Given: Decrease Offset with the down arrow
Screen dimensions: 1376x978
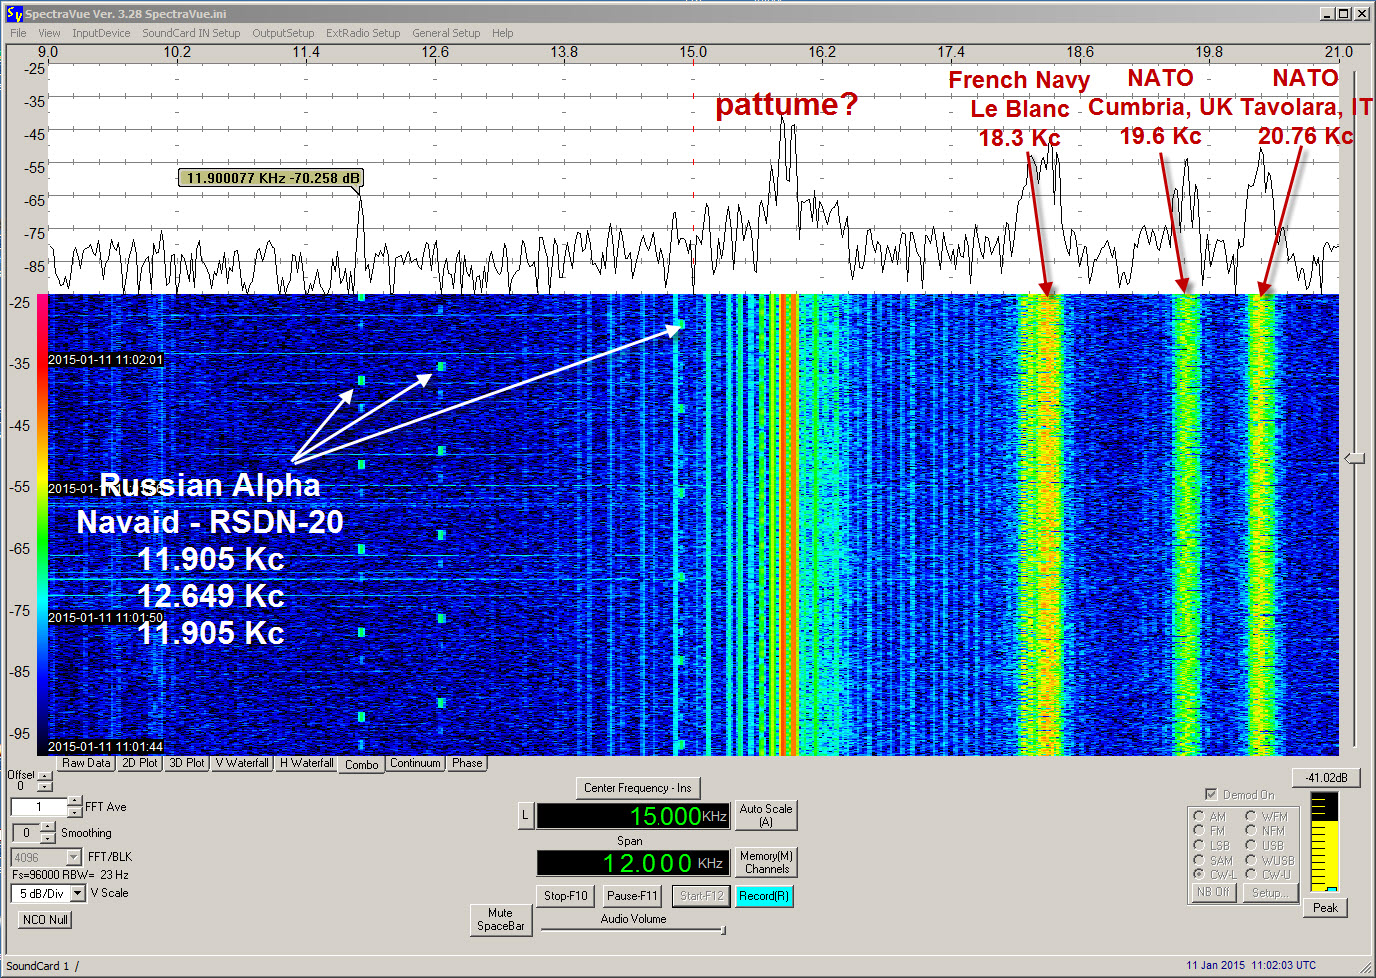Looking at the screenshot, I should [44, 786].
